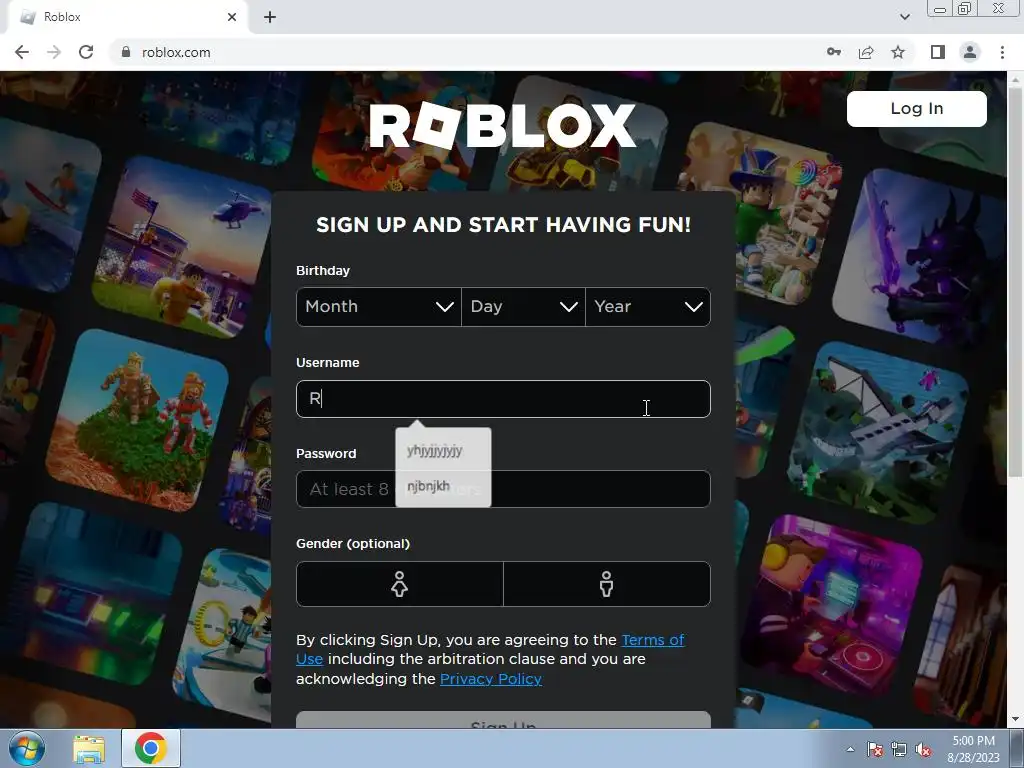Open Windows Explorer from the taskbar
The image size is (1024, 768).
89,749
